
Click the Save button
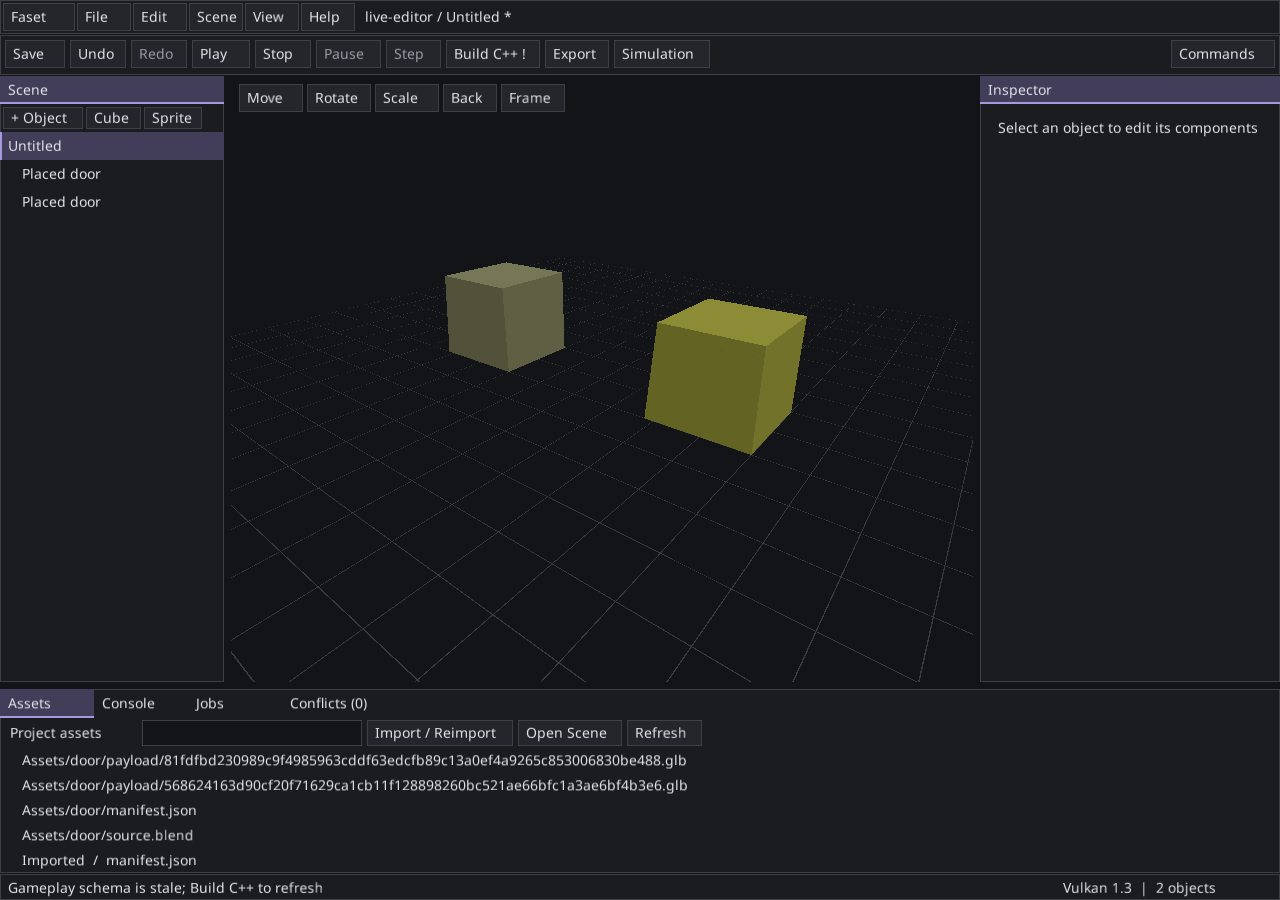point(35,54)
